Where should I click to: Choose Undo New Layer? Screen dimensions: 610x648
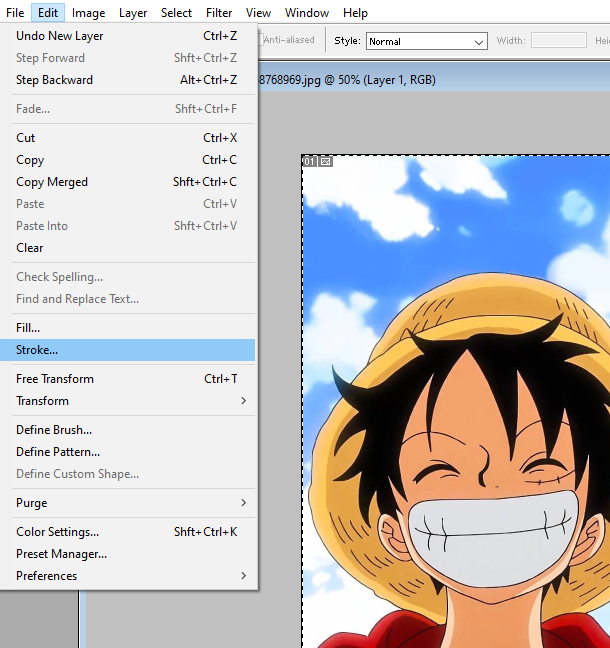(127, 36)
